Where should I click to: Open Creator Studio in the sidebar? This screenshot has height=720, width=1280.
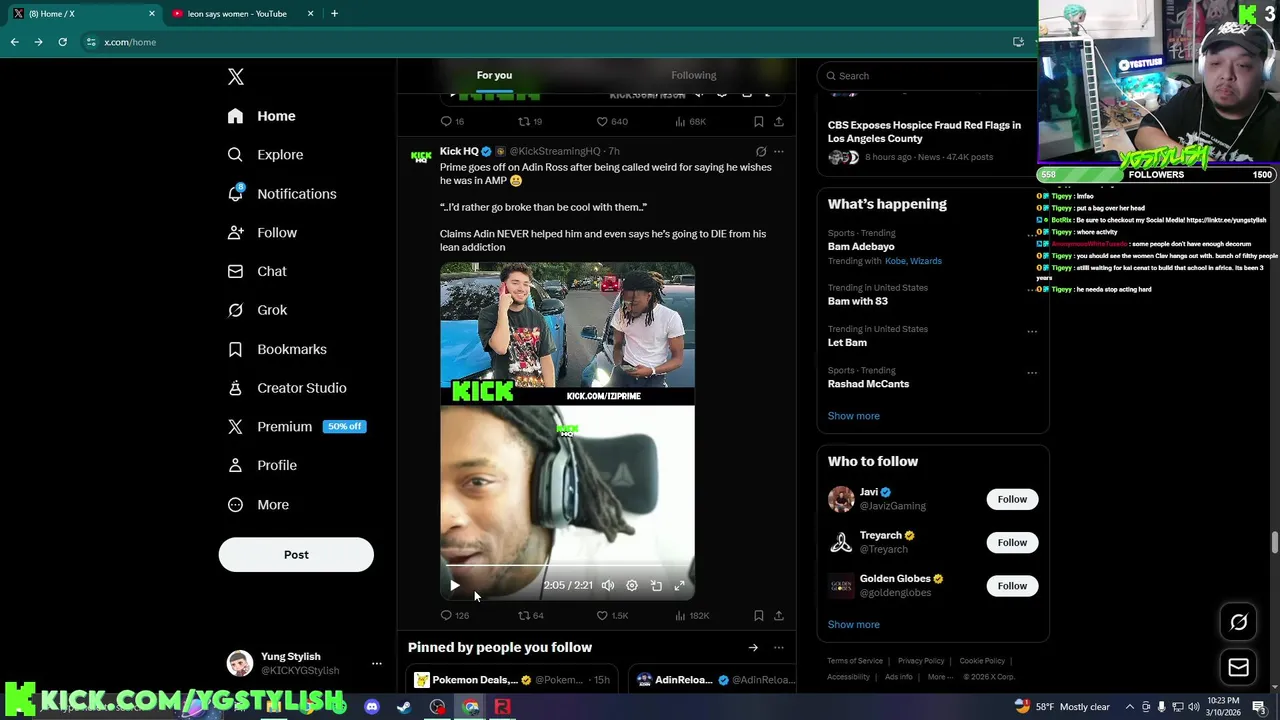(x=287, y=388)
